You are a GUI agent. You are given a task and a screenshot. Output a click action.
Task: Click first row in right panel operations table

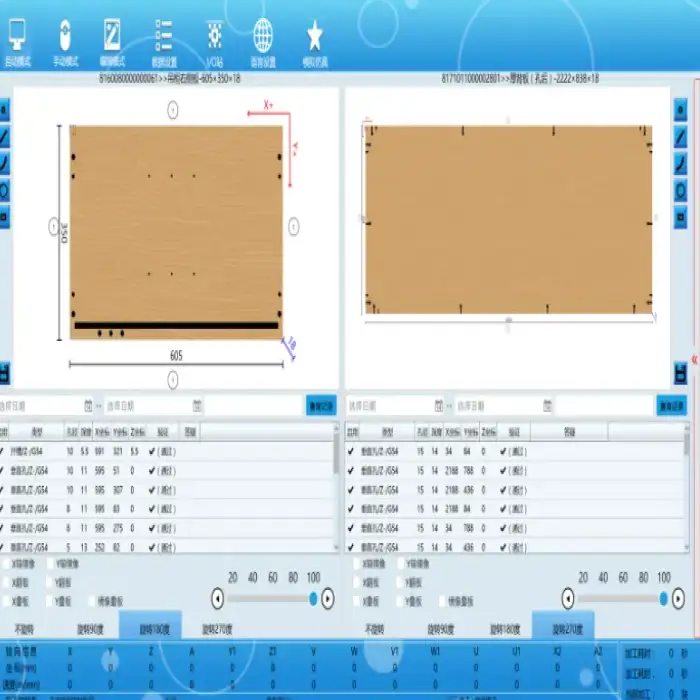[515, 451]
